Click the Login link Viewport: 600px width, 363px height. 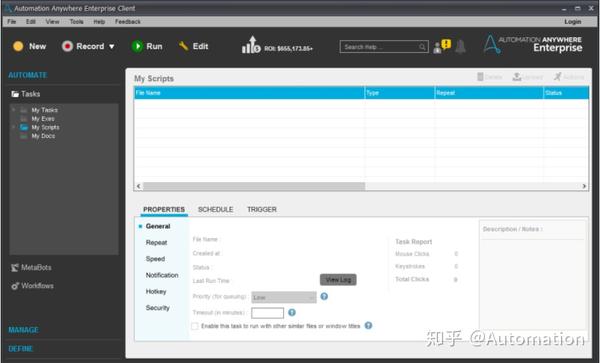coord(572,22)
